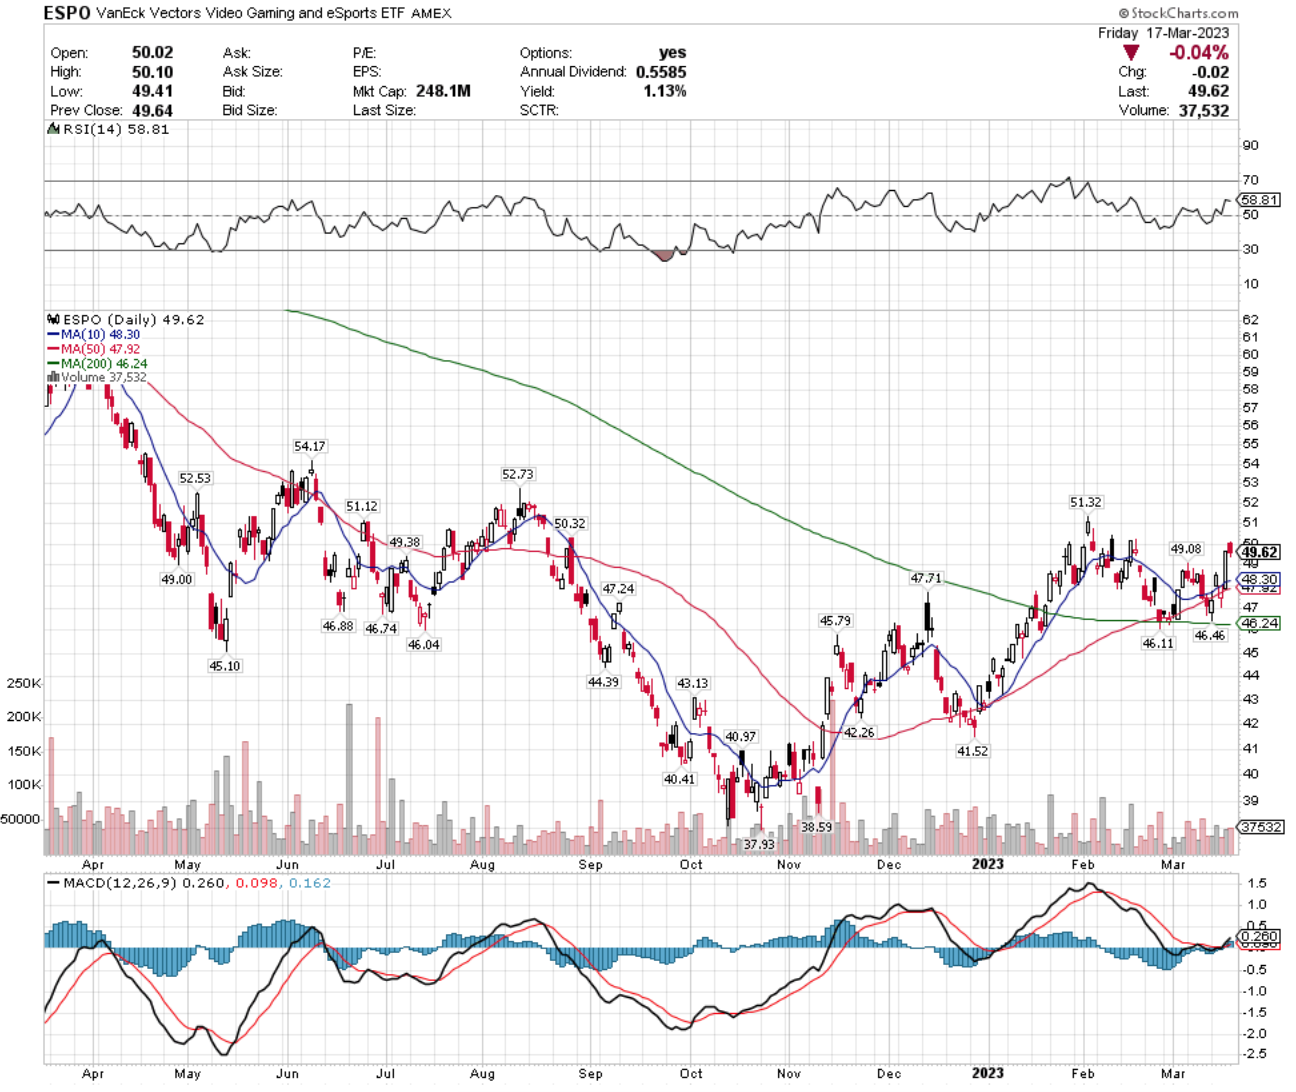
Task: Click the Open value 50.02
Action: (x=152, y=53)
